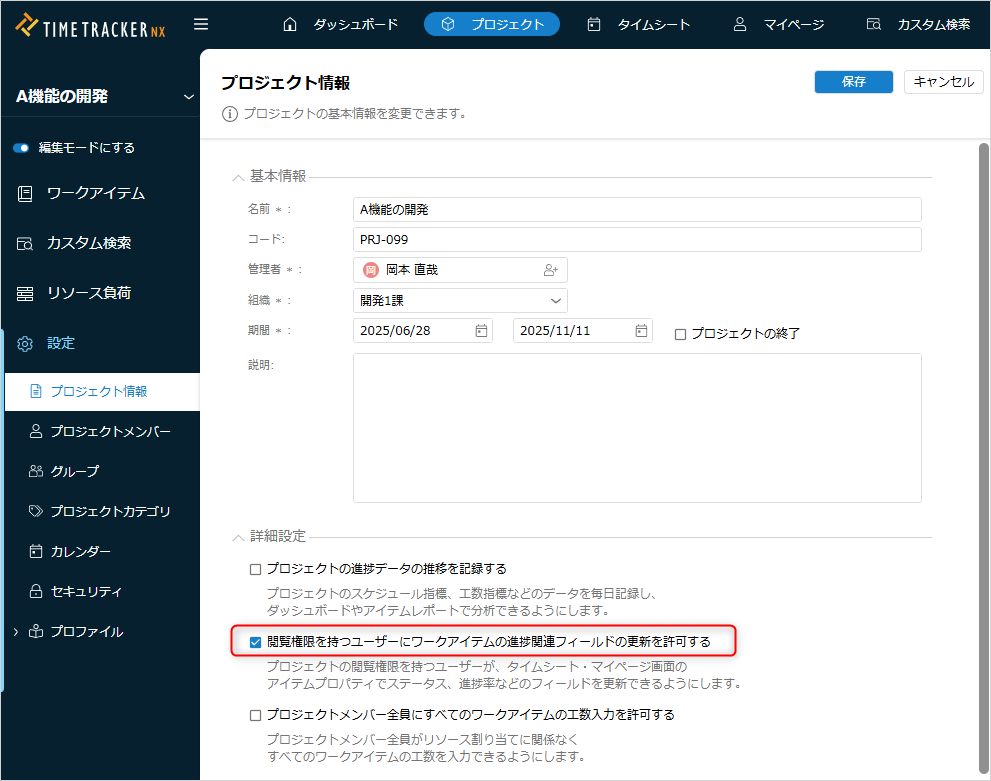Click the add manager icon in 管理者 field
Image resolution: width=991 pixels, height=781 pixels.
click(550, 270)
